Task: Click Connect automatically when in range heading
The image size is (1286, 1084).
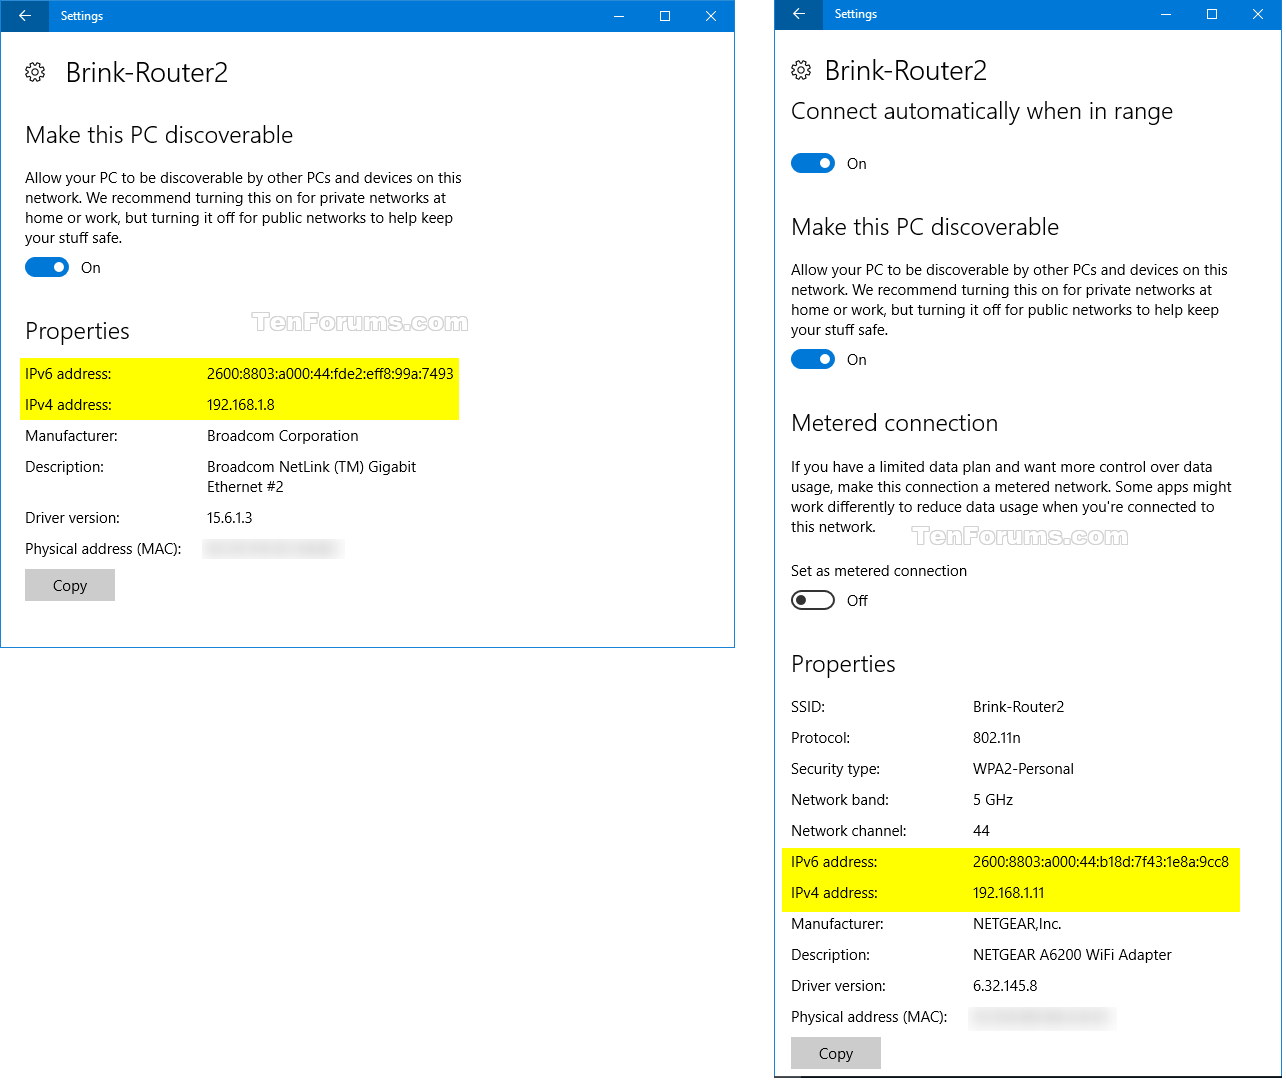Action: click(982, 111)
